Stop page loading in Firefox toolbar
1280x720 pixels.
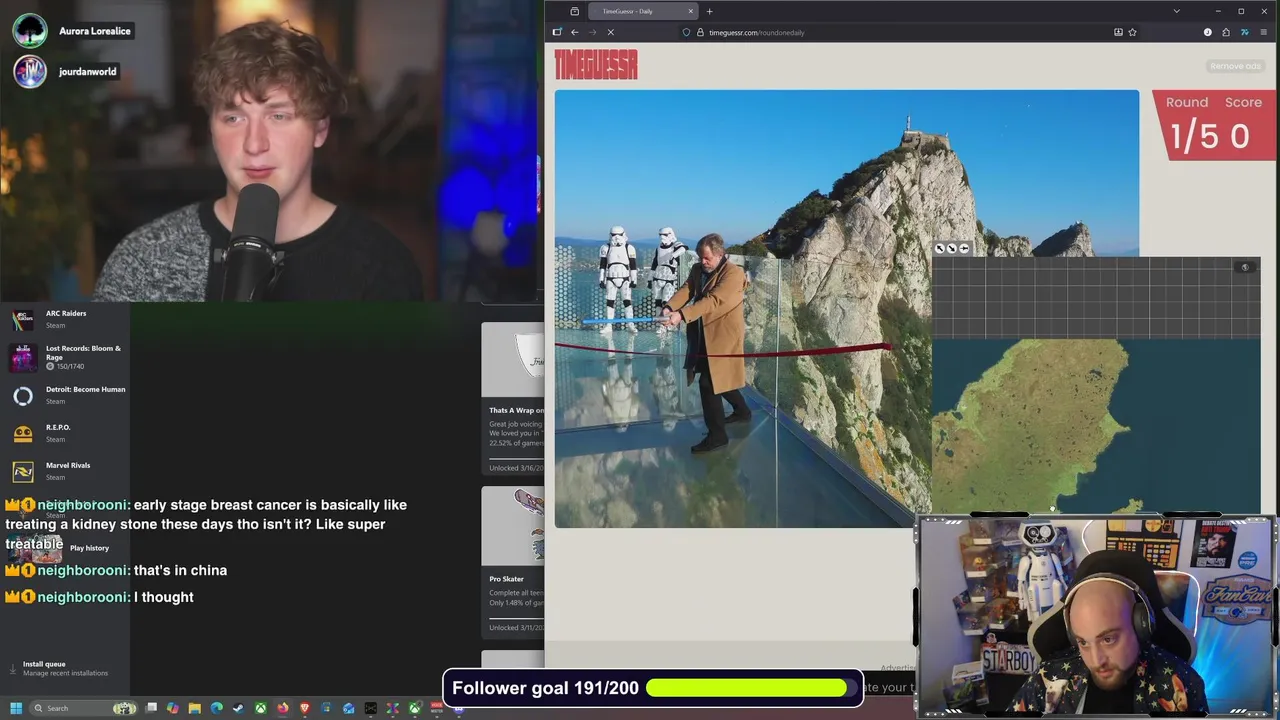tap(610, 32)
